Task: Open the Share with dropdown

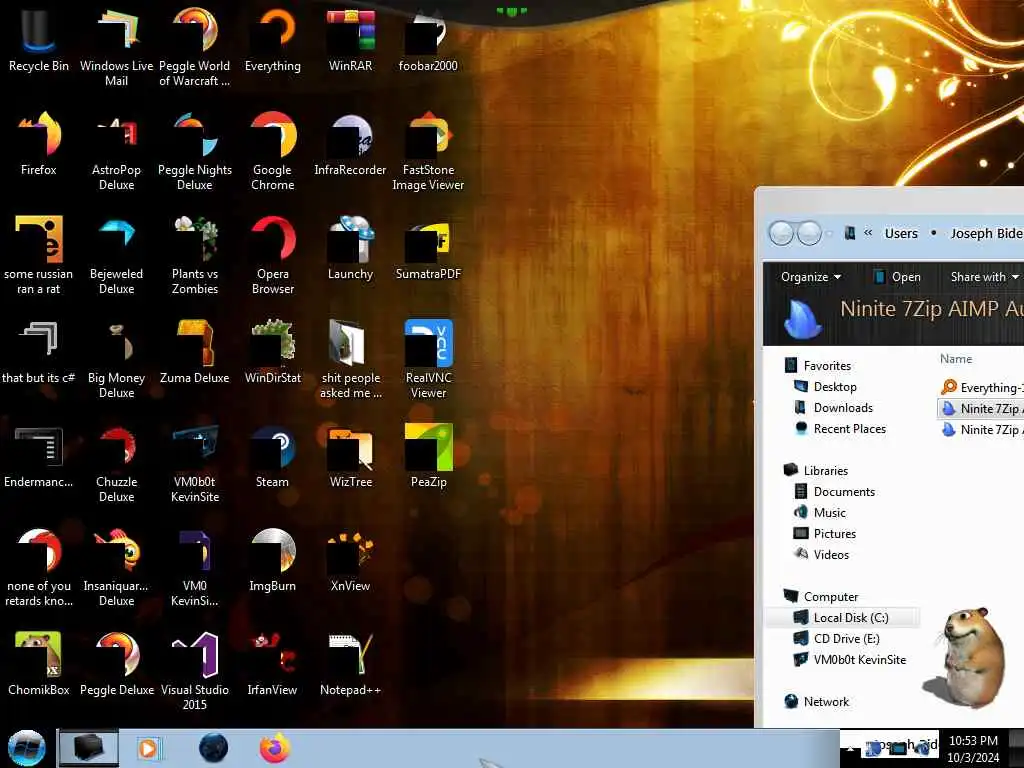Action: pos(984,277)
